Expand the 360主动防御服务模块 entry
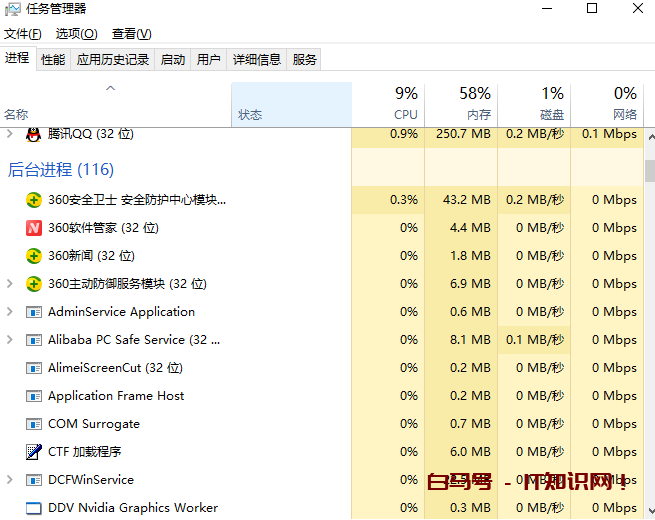655x520 pixels. click(10, 284)
